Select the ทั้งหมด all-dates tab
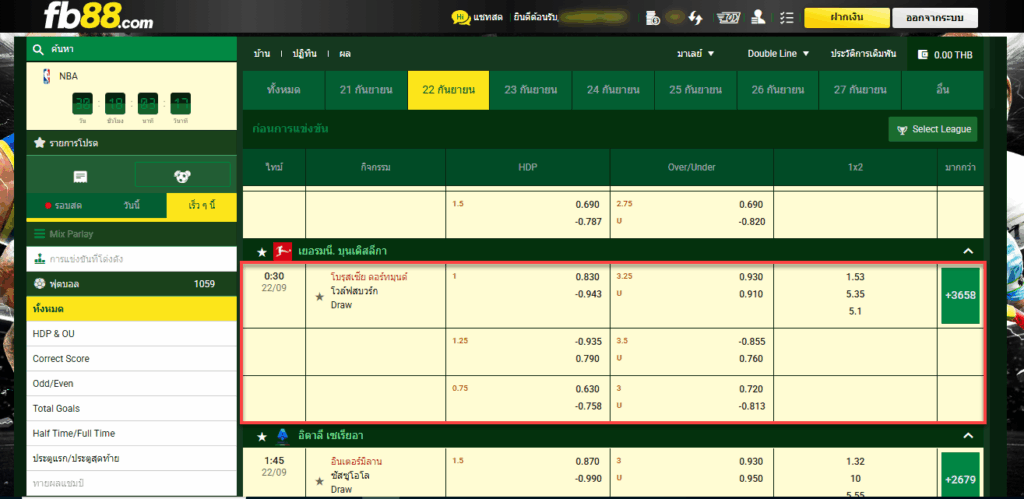The width and height of the screenshot is (1024, 499). [x=283, y=90]
